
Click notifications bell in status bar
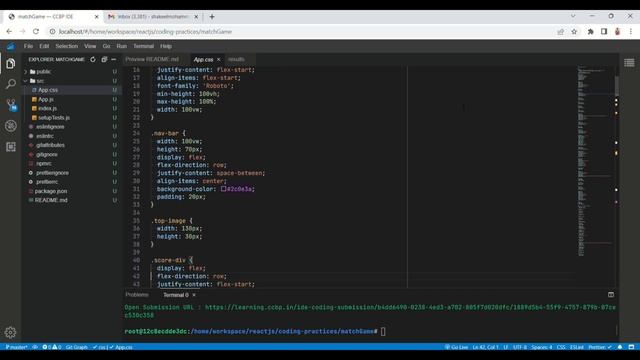620,347
